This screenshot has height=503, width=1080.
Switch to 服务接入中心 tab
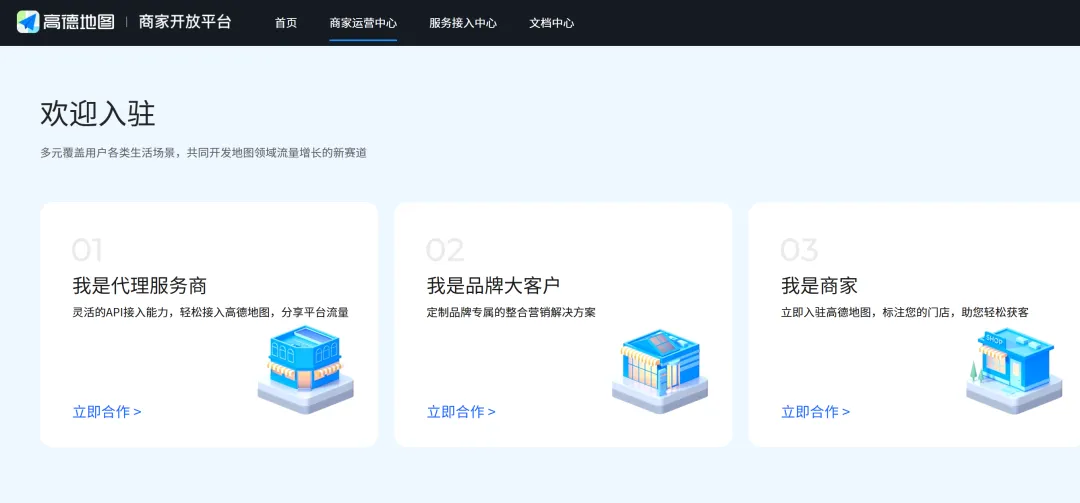click(463, 23)
